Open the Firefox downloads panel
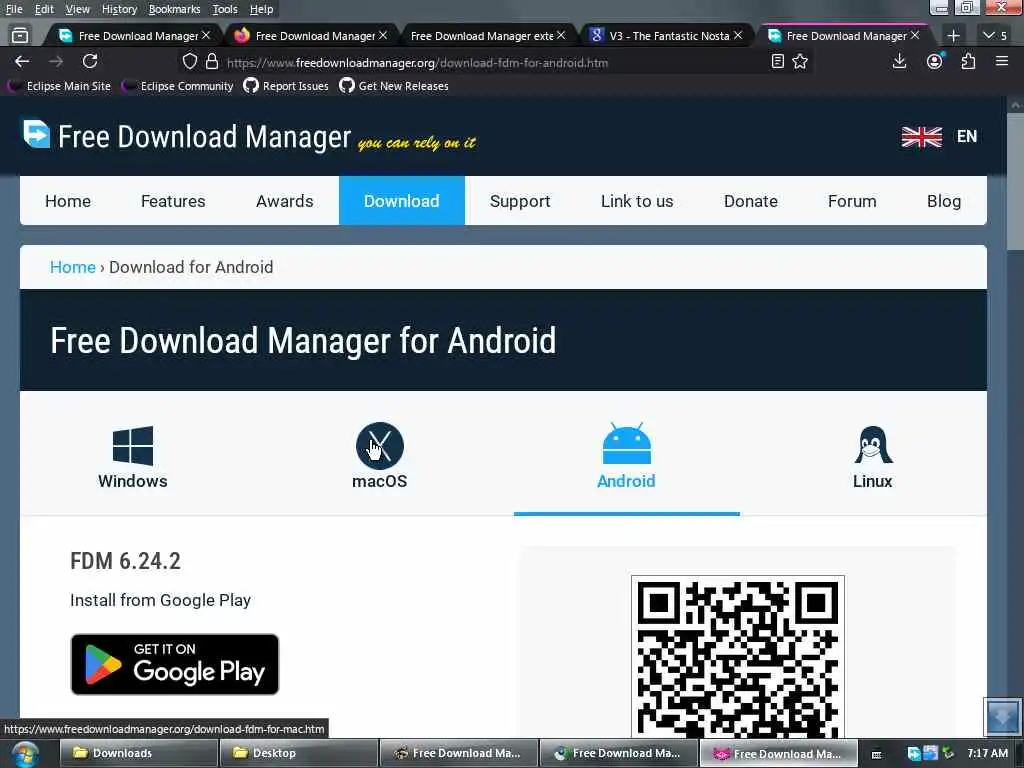 point(899,61)
